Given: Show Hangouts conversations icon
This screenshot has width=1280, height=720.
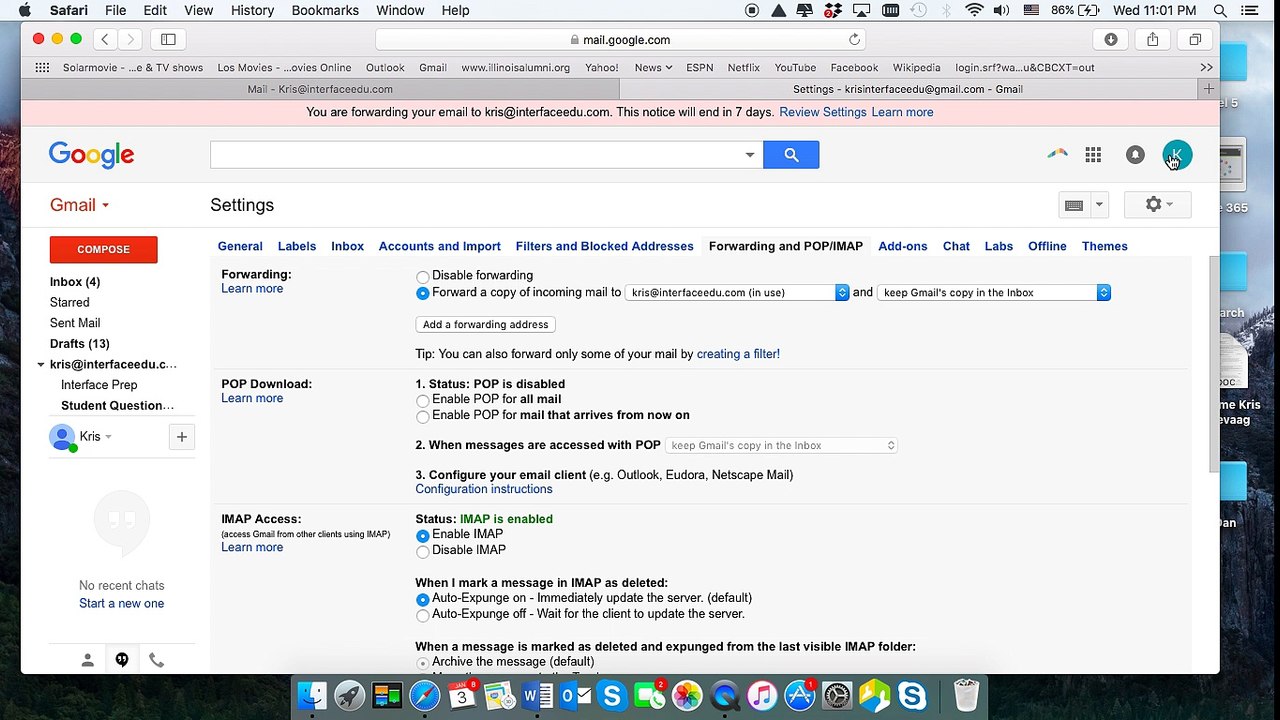Looking at the screenshot, I should click(x=121, y=660).
